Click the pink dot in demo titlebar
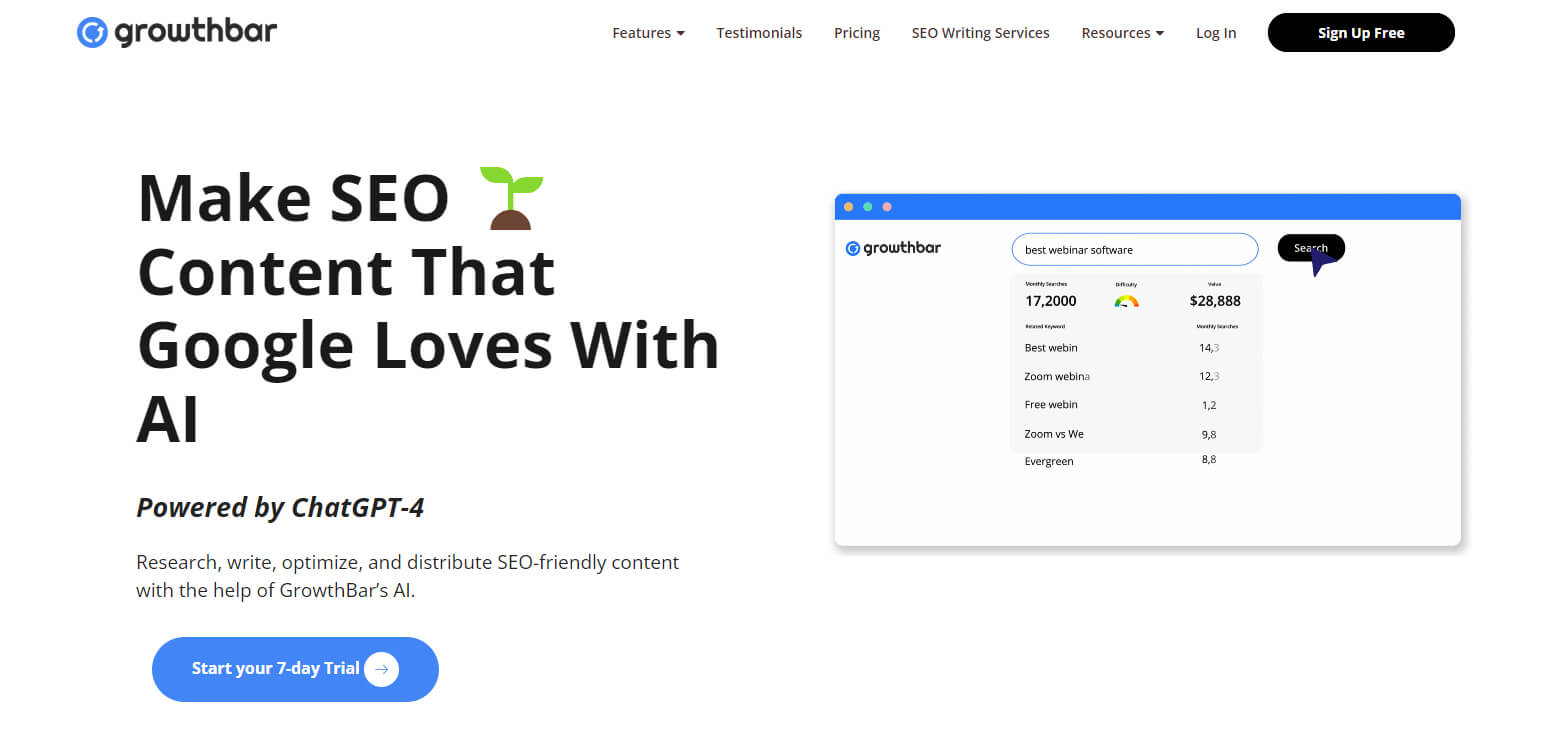This screenshot has width=1546, height=731. pos(887,207)
